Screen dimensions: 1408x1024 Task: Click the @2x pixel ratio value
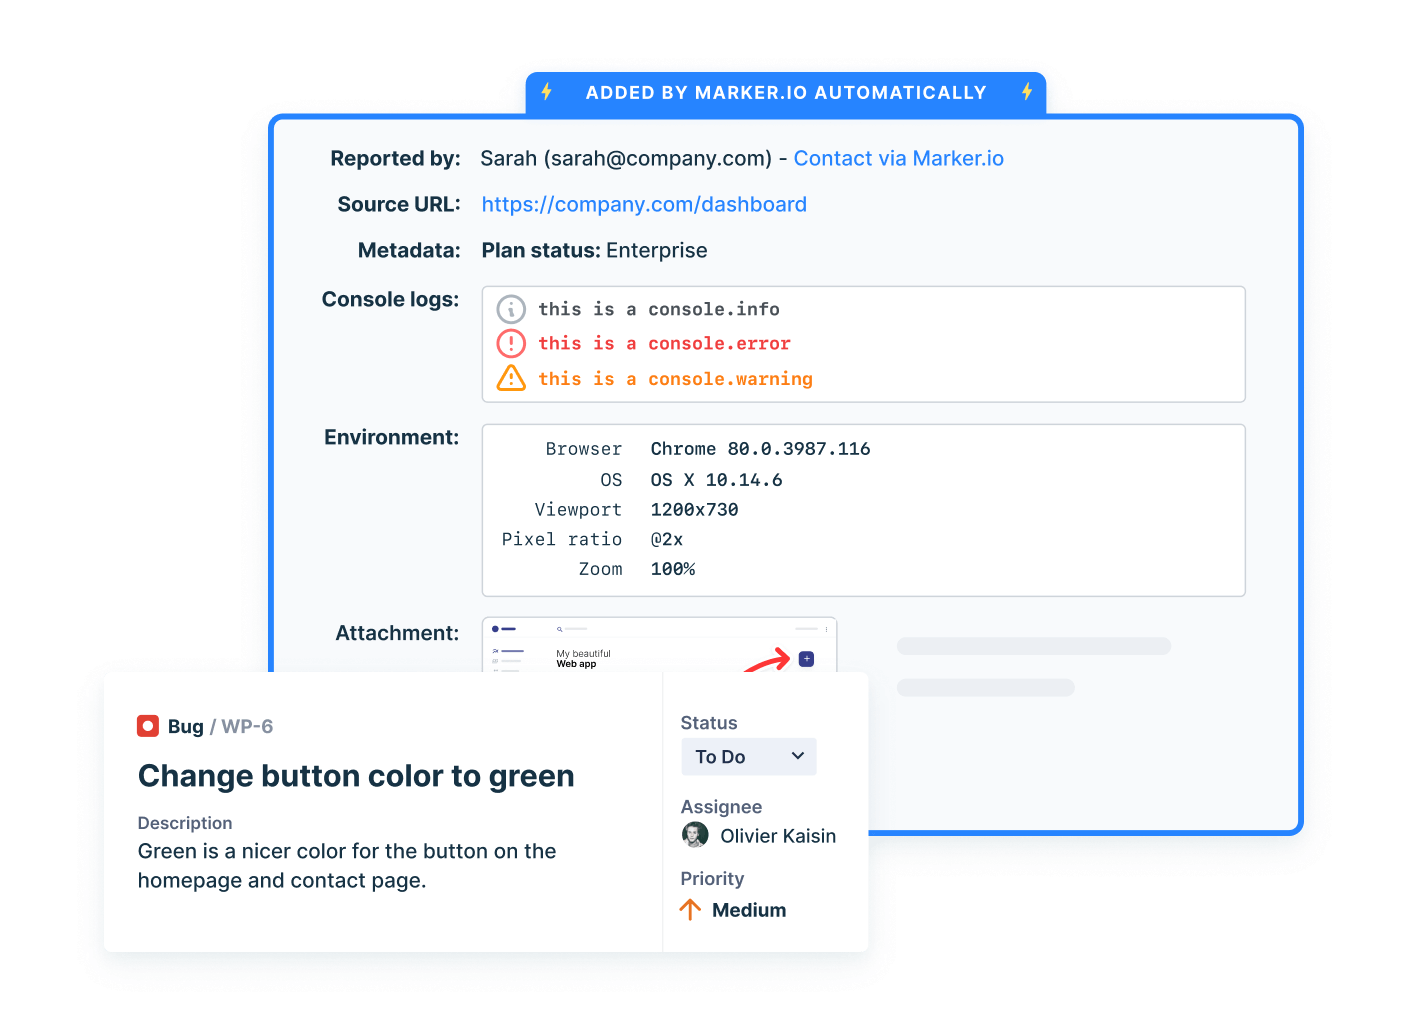click(x=667, y=540)
